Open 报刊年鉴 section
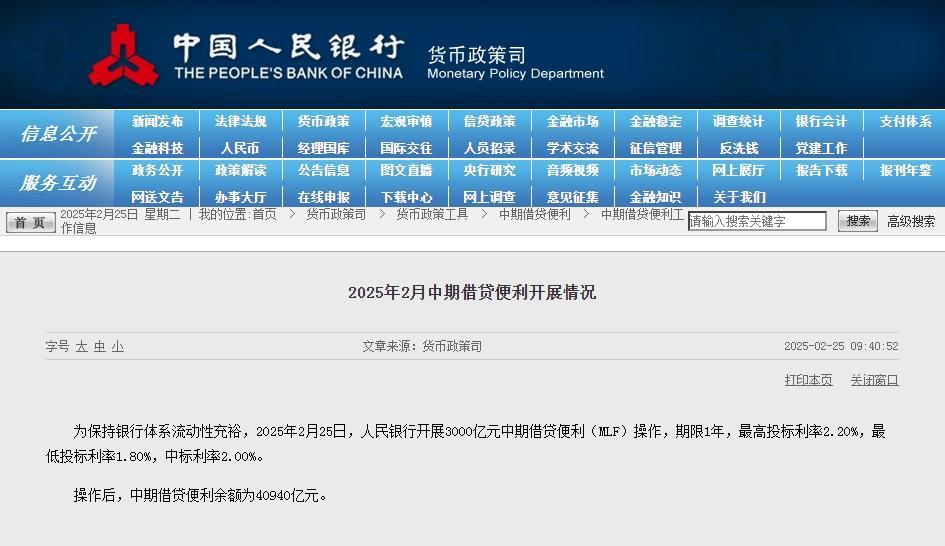The image size is (945, 546). [x=905, y=171]
